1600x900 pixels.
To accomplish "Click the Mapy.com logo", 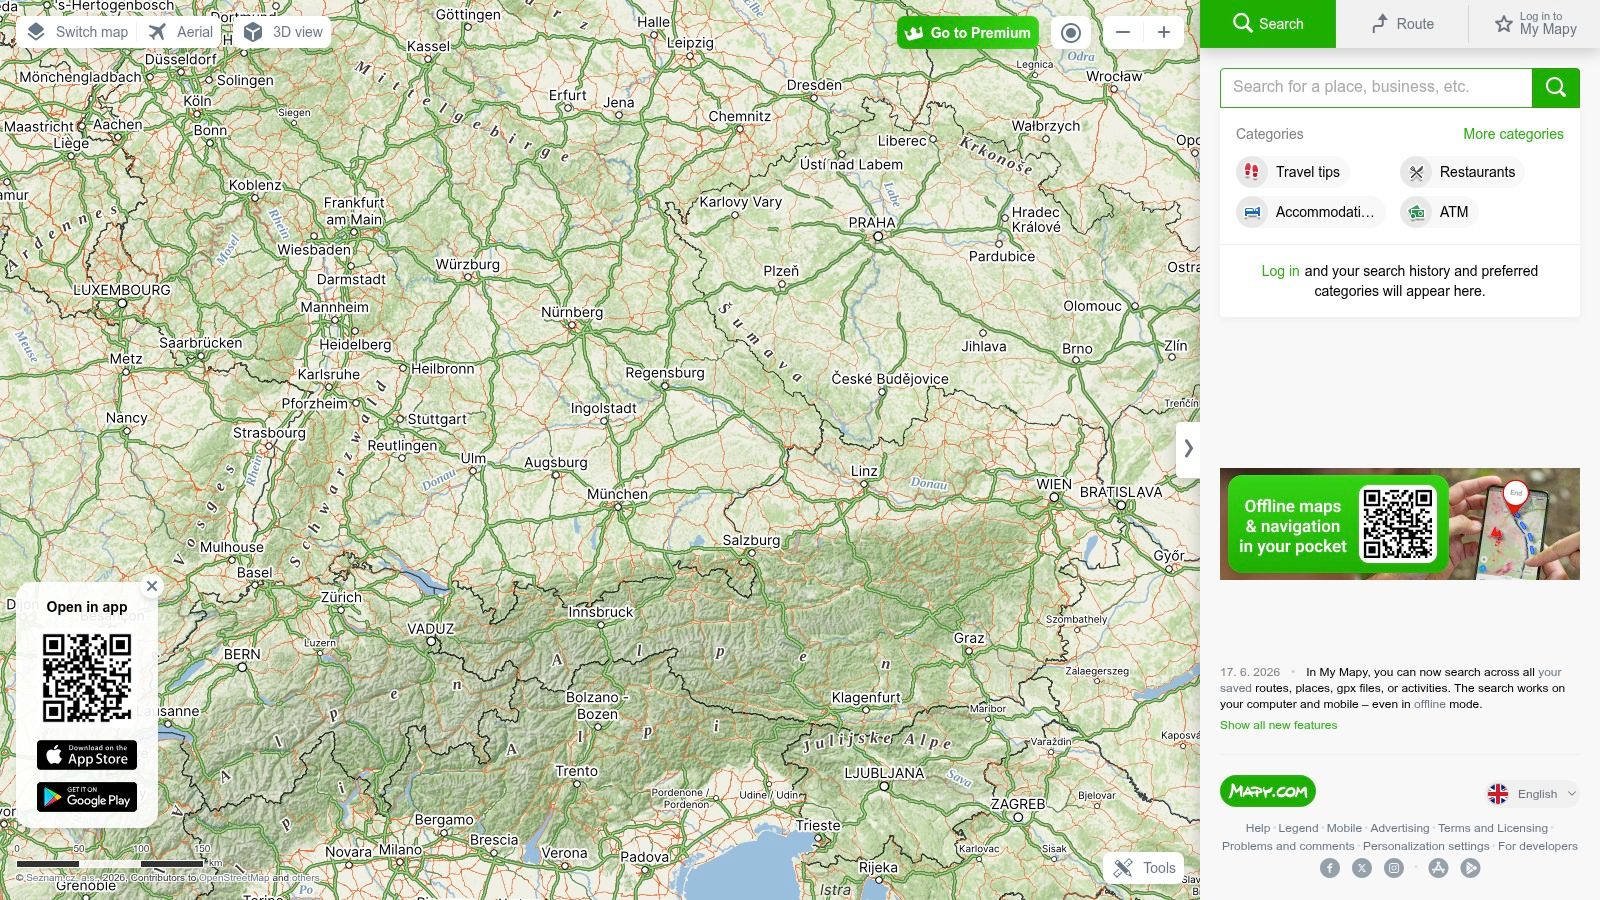I will pos(1268,791).
